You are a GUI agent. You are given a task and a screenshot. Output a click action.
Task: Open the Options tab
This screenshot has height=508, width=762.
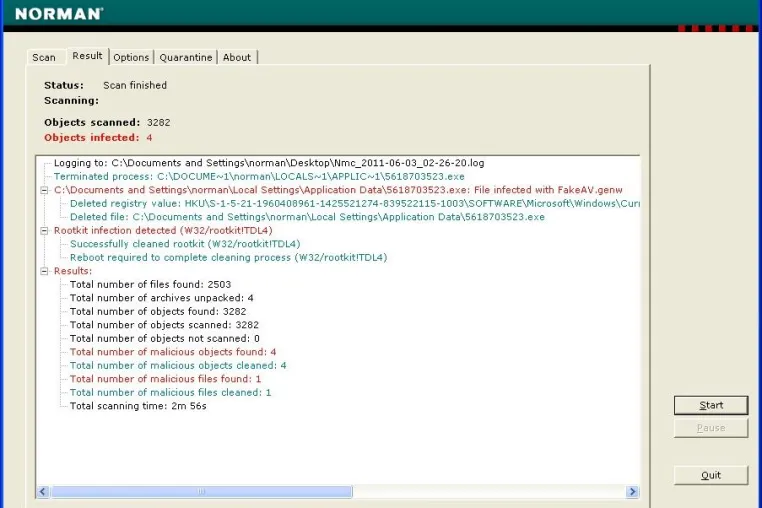131,57
